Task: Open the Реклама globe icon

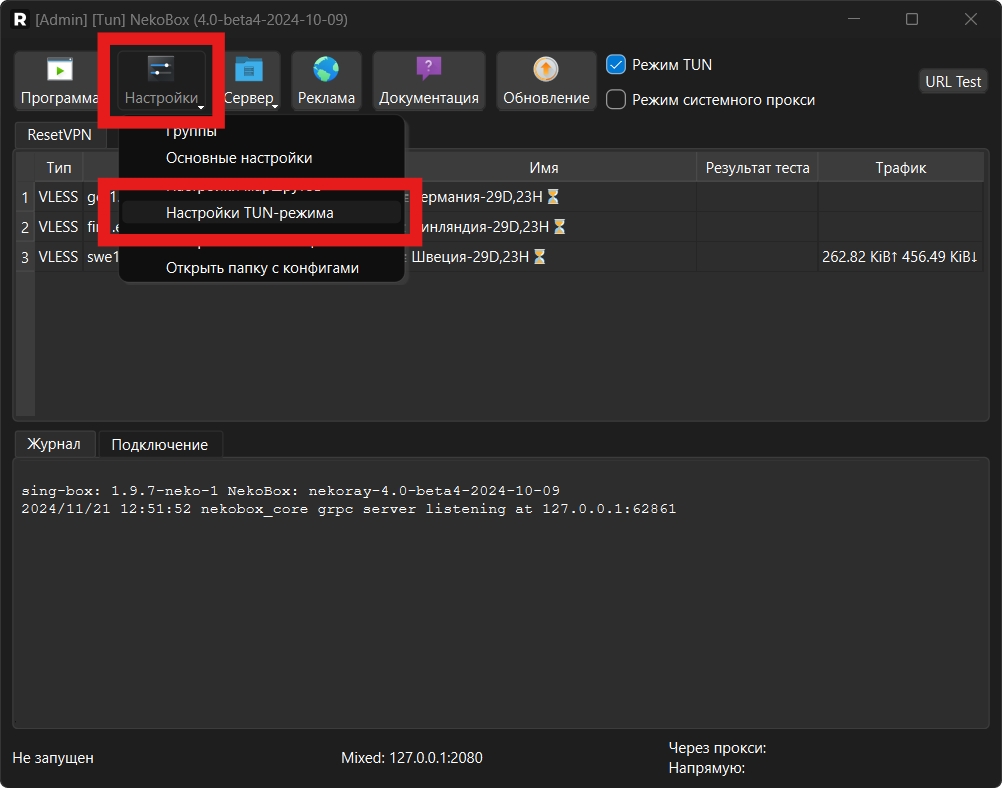Action: [326, 69]
